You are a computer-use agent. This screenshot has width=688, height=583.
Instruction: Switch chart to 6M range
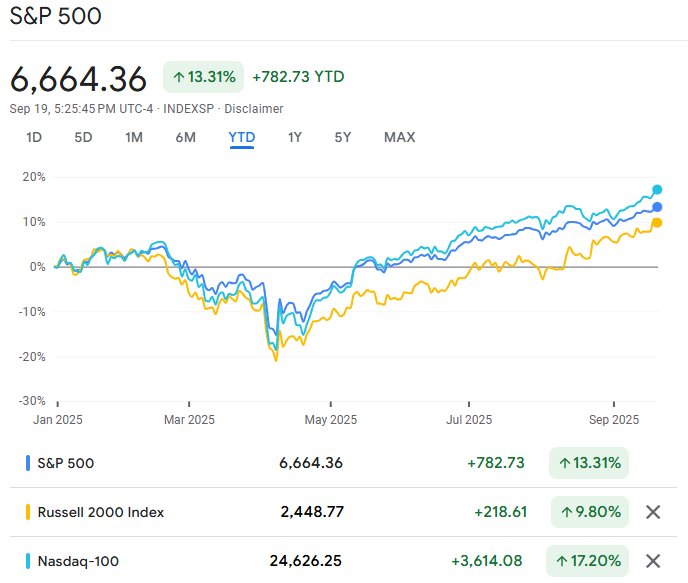tap(185, 137)
